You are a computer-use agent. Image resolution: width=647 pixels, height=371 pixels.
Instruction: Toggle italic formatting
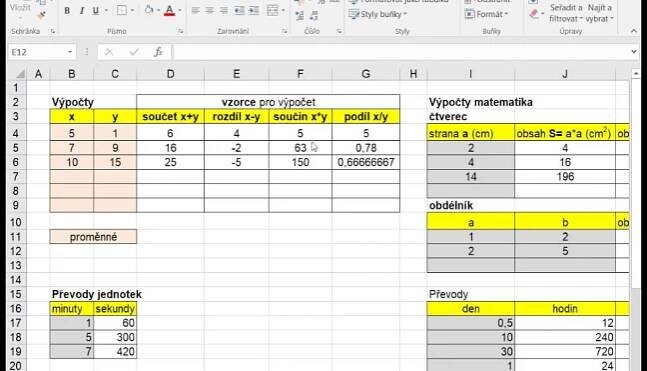(82, 11)
